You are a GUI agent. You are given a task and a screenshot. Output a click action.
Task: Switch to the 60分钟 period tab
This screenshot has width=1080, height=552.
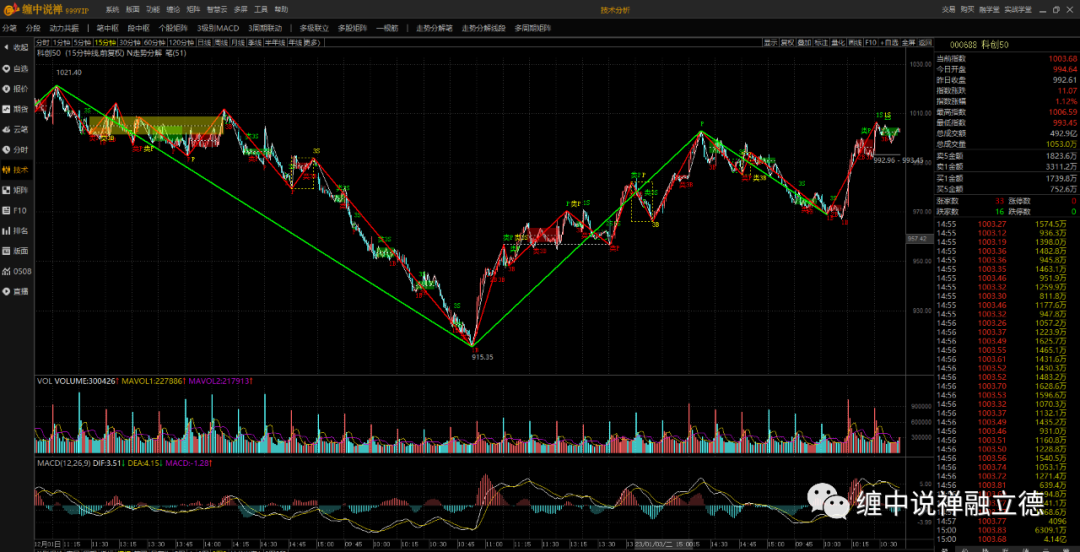155,42
